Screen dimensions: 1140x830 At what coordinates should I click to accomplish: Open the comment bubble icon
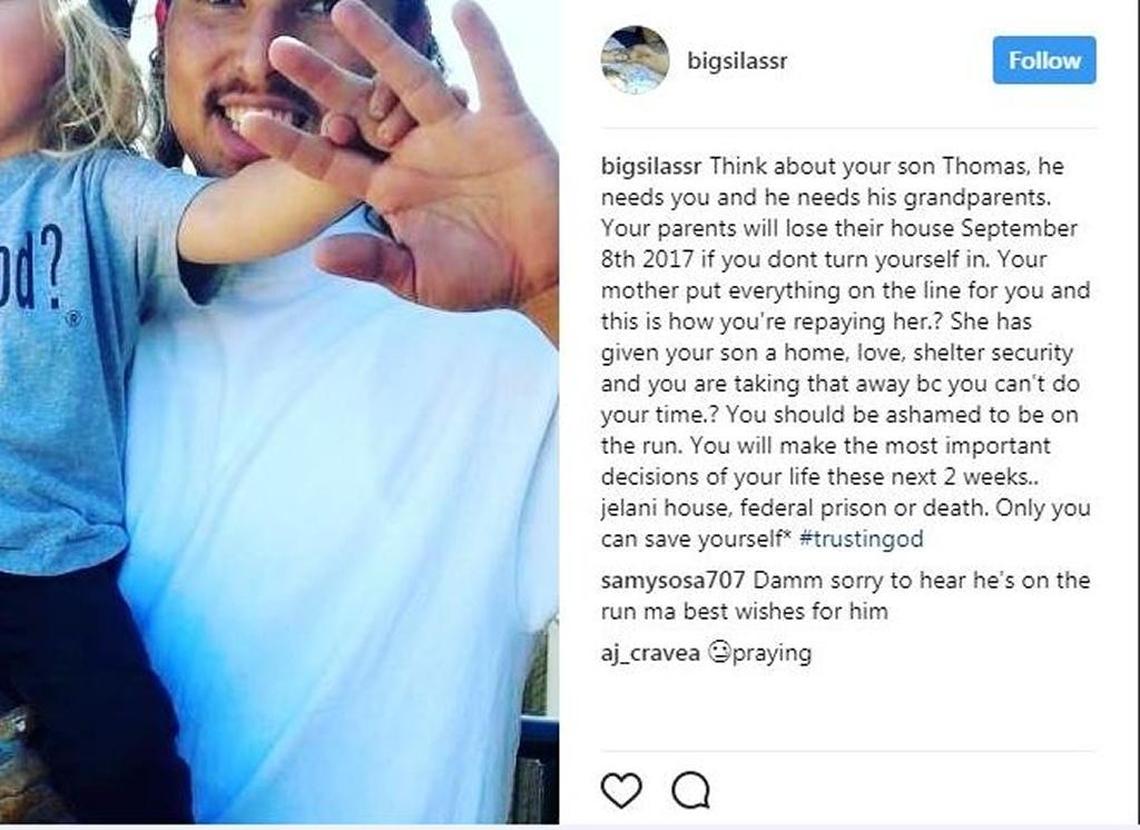pos(691,790)
